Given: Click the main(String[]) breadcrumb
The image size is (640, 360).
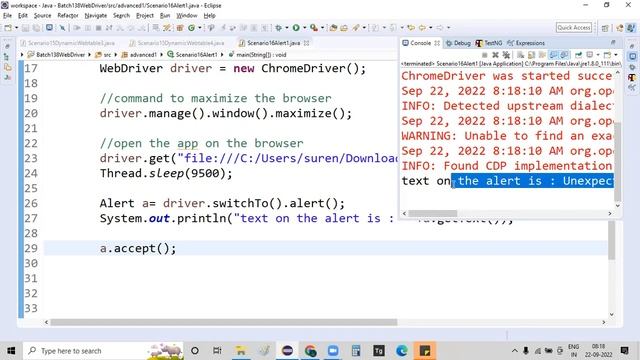Looking at the screenshot, I should tap(257, 55).
